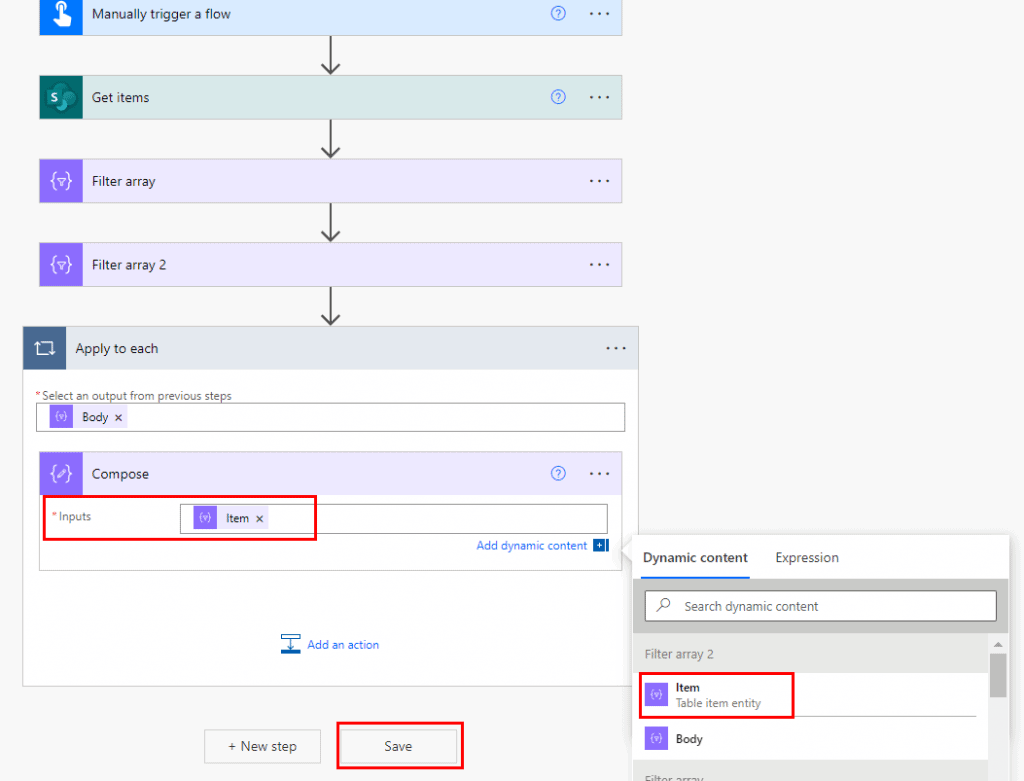Click the dynamic content scroll up arrow
The image size is (1024, 781).
998,645
